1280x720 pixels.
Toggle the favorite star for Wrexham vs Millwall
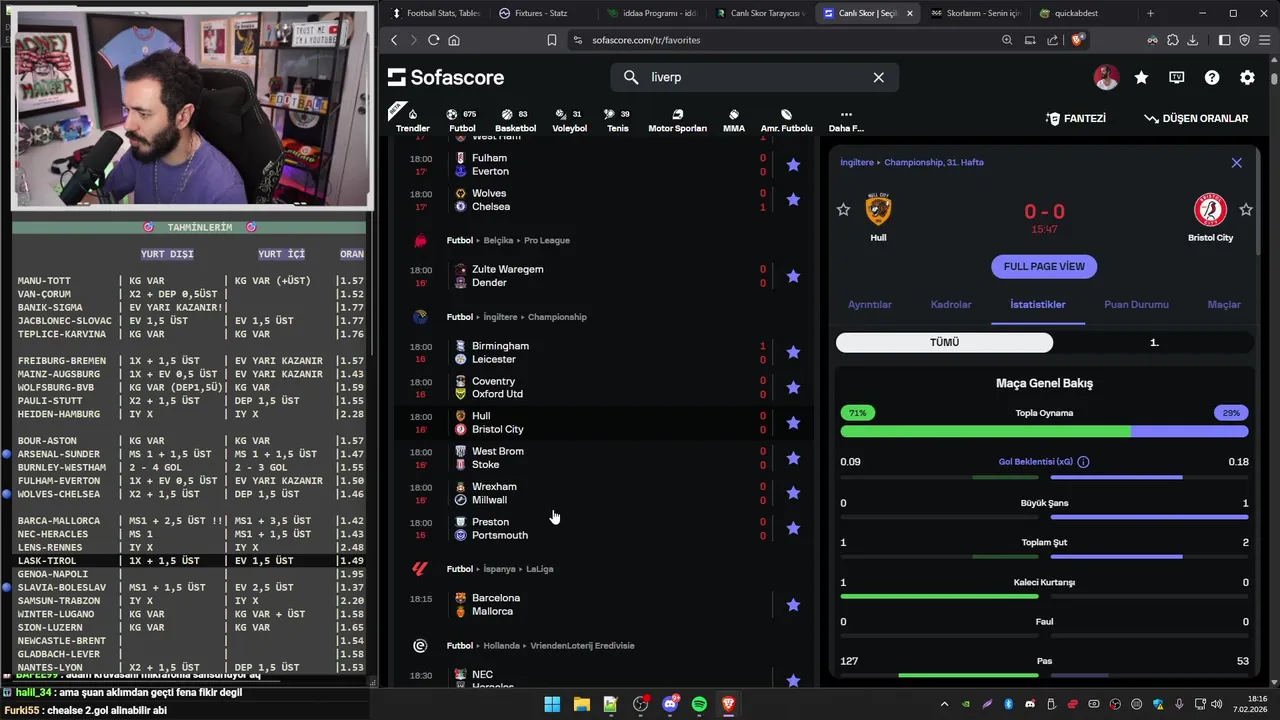coord(793,493)
